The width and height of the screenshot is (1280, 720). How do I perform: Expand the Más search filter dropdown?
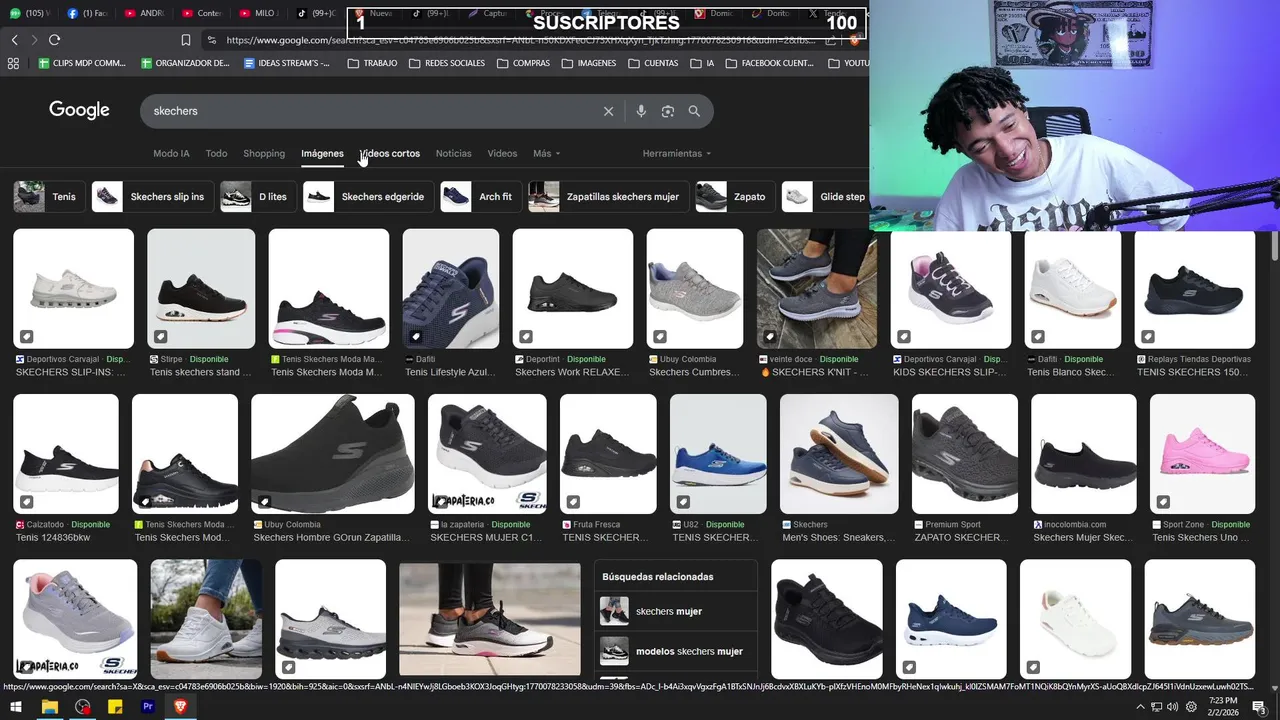546,153
